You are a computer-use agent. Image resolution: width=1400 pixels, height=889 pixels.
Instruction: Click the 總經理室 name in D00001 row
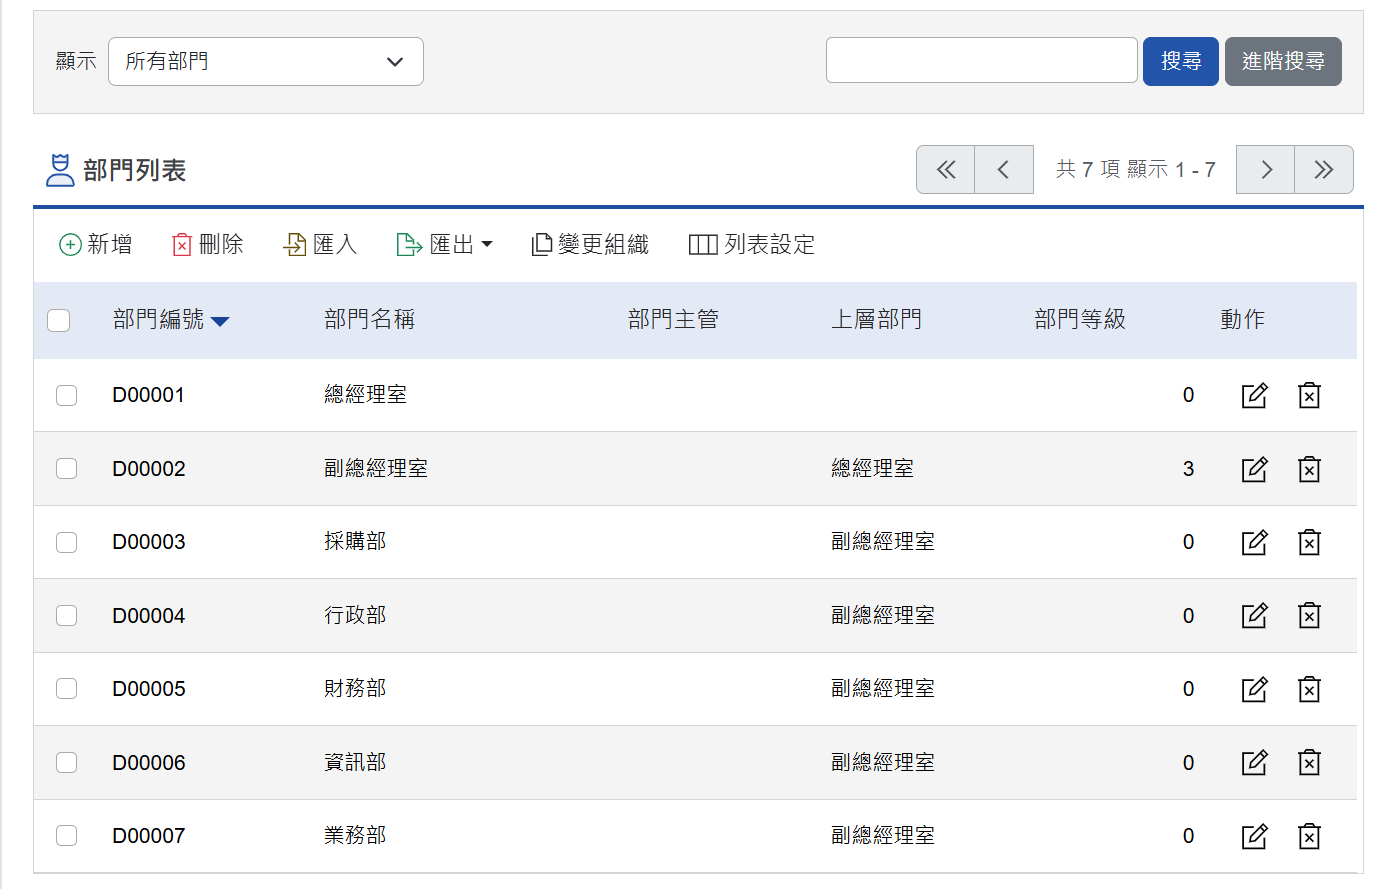[x=365, y=395]
